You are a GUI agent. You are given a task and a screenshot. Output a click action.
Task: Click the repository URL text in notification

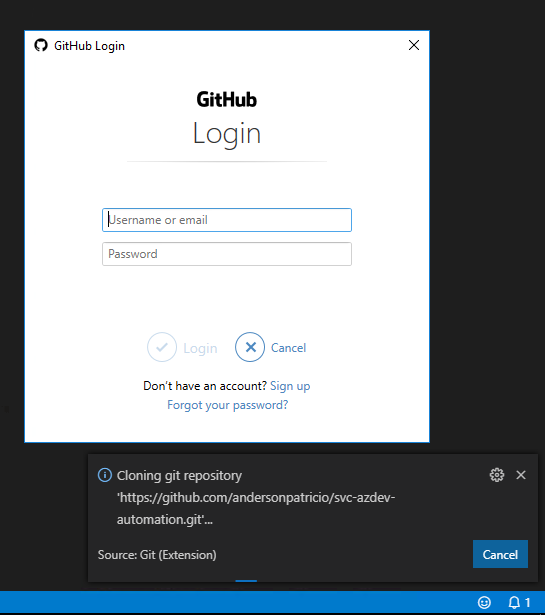pyautogui.click(x=256, y=508)
